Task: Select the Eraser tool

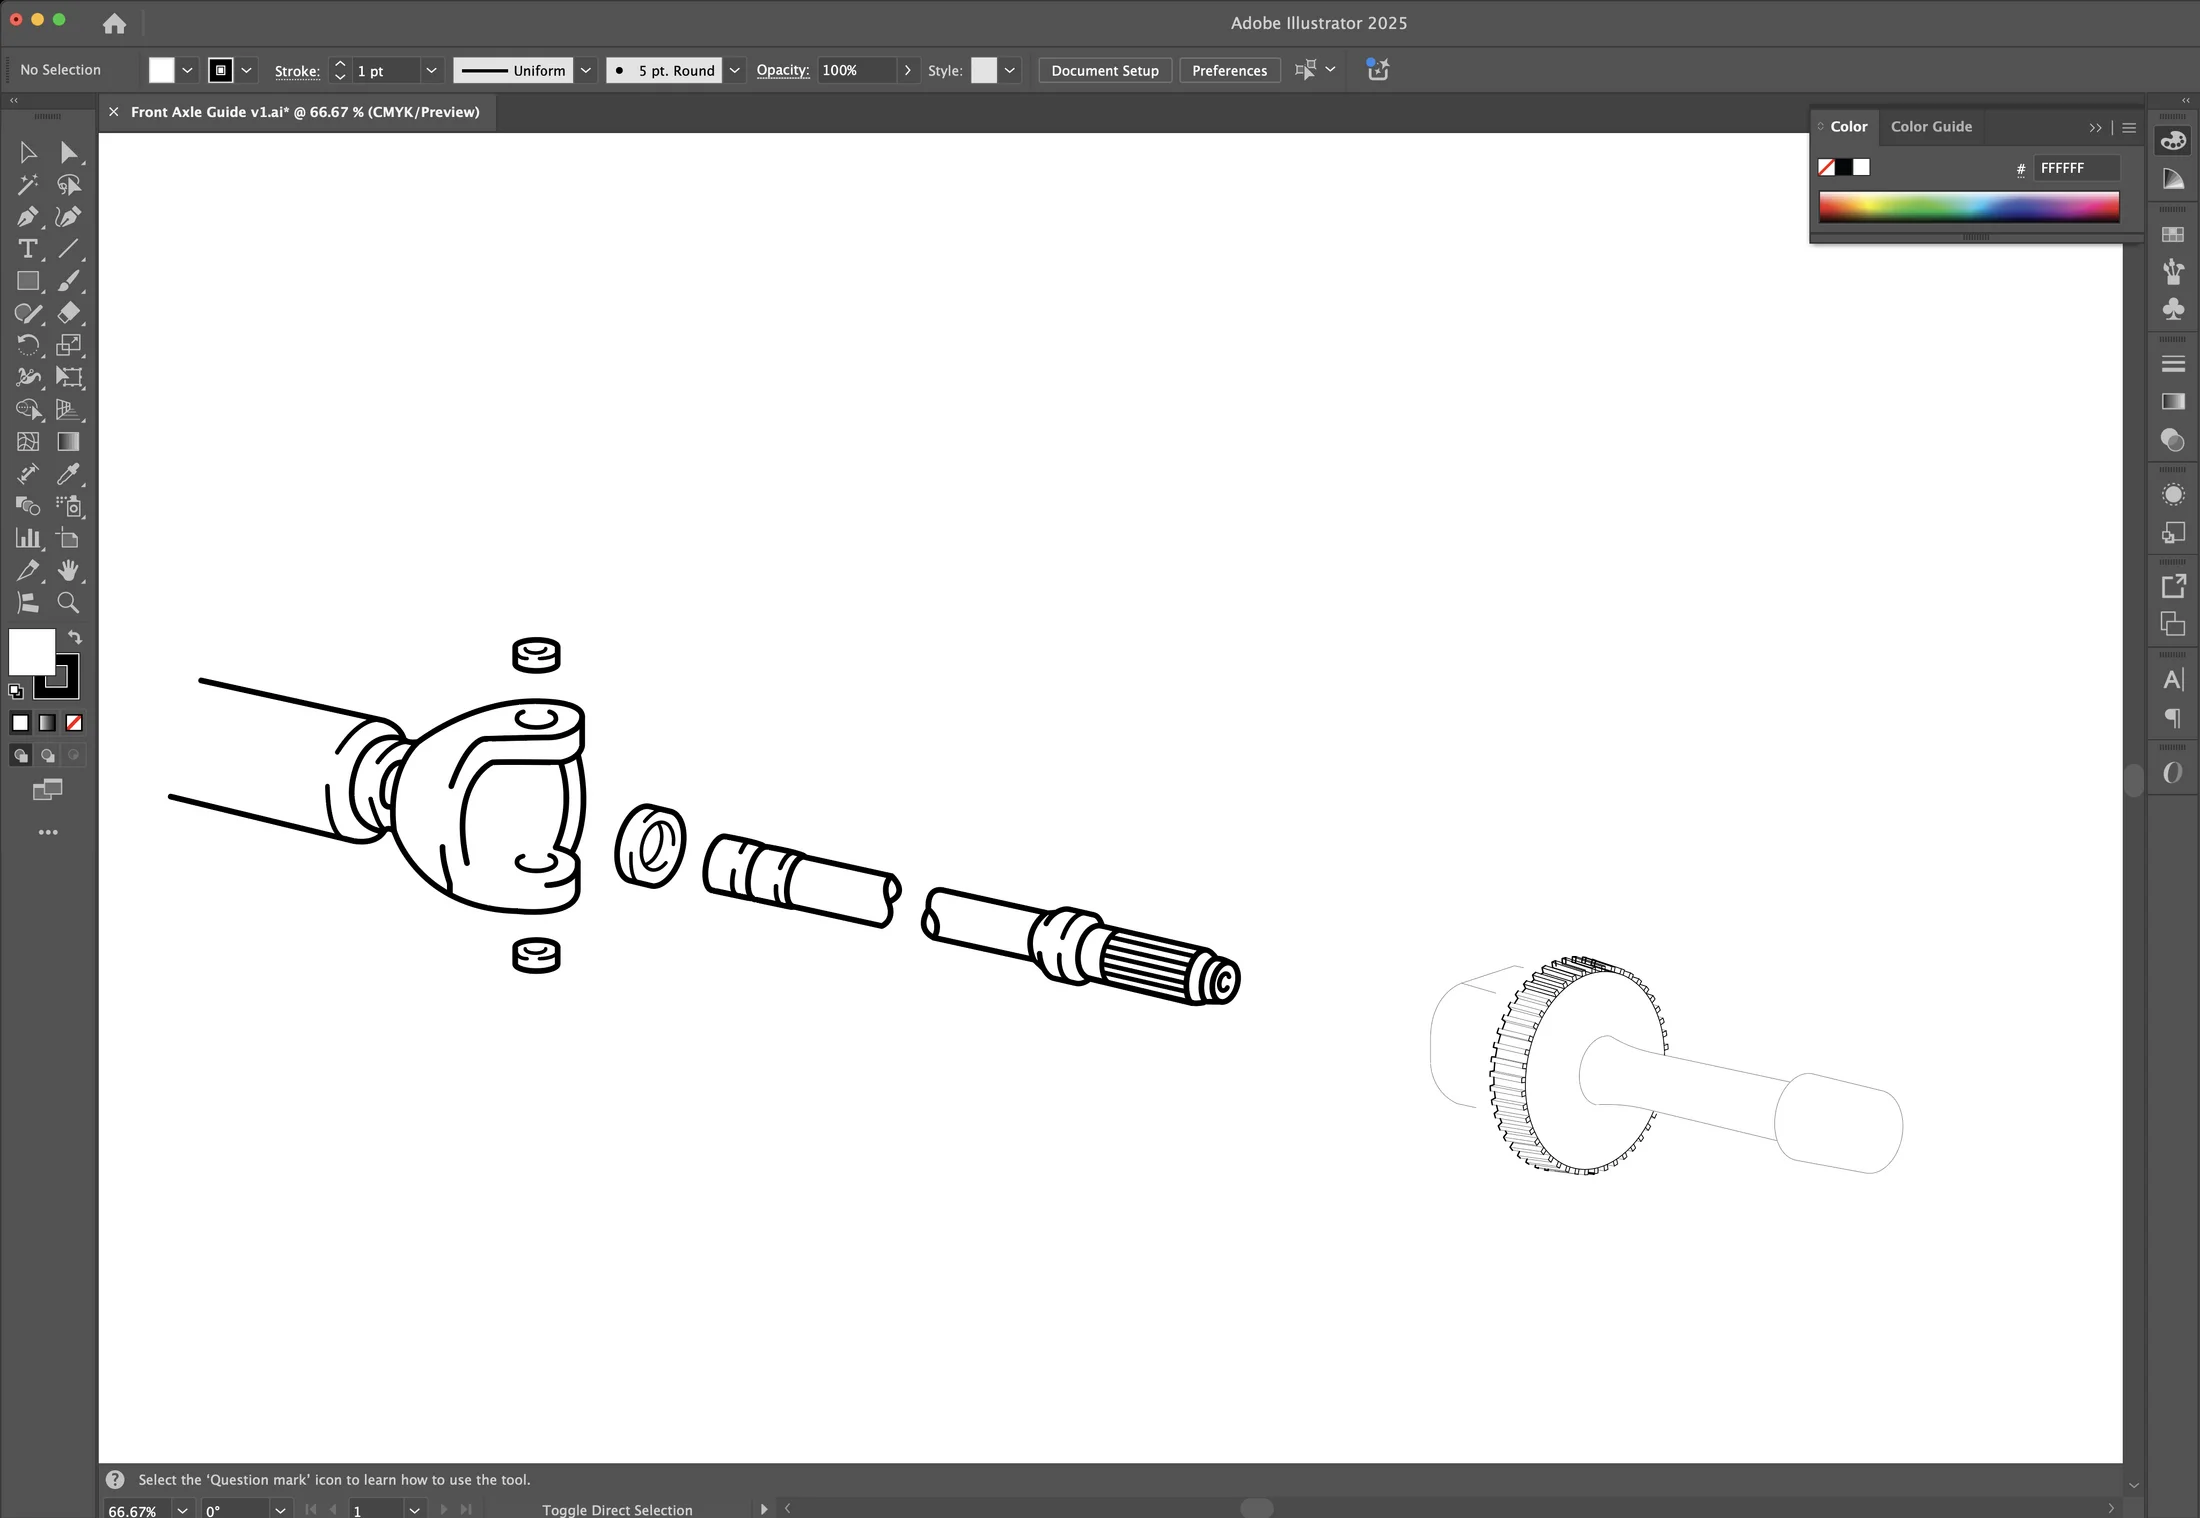Action: pyautogui.click(x=68, y=313)
